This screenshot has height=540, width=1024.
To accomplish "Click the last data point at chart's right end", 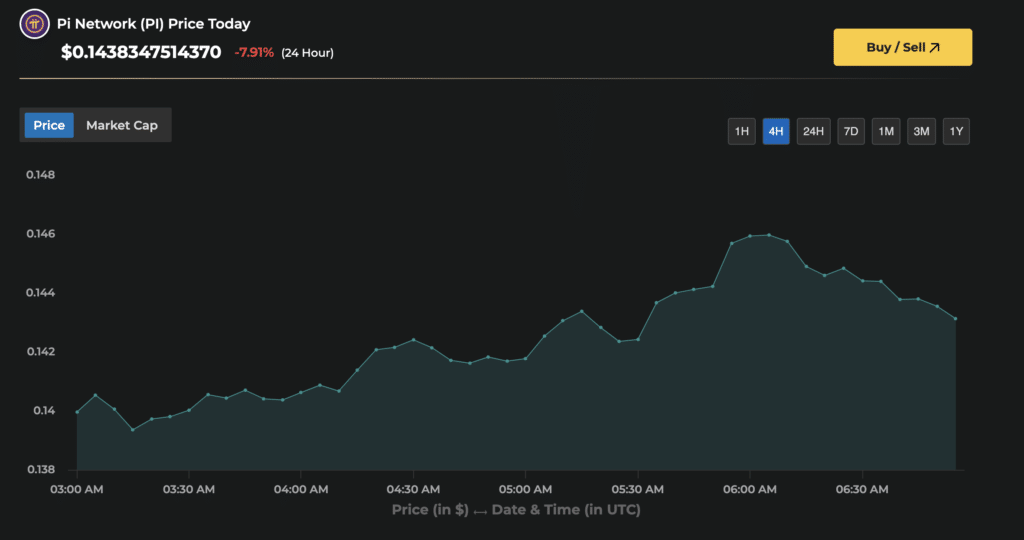I will click(955, 319).
